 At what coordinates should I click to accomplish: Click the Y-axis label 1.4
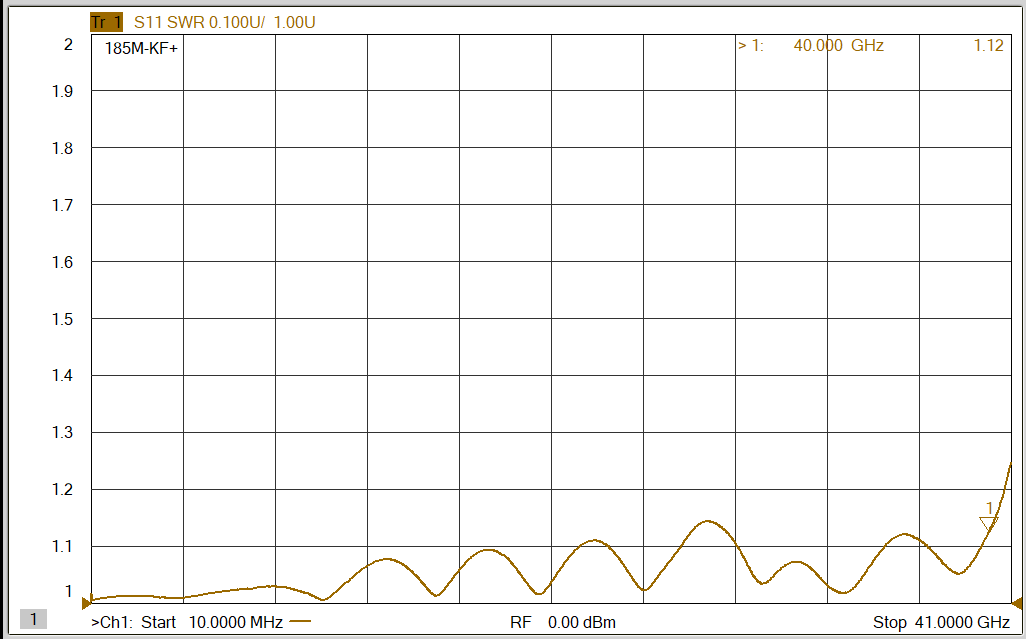(62, 375)
